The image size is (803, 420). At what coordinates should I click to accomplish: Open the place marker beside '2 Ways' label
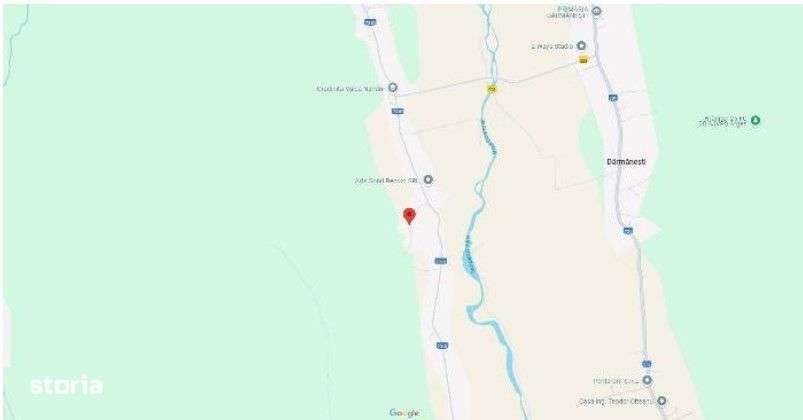[581, 46]
